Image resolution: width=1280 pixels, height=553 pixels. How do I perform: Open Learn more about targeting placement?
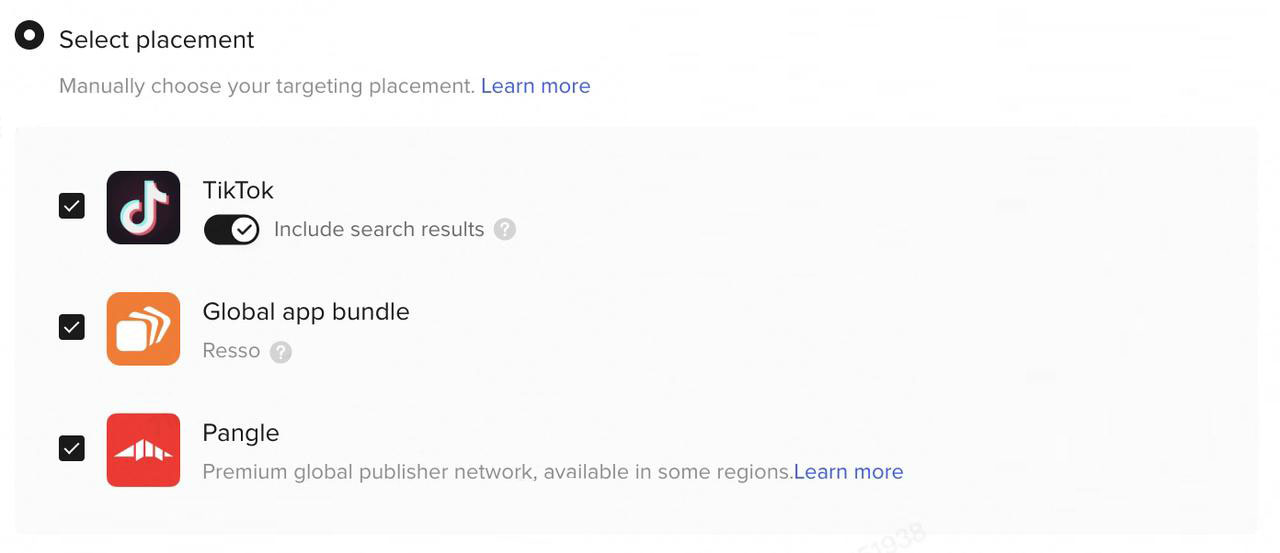(535, 86)
